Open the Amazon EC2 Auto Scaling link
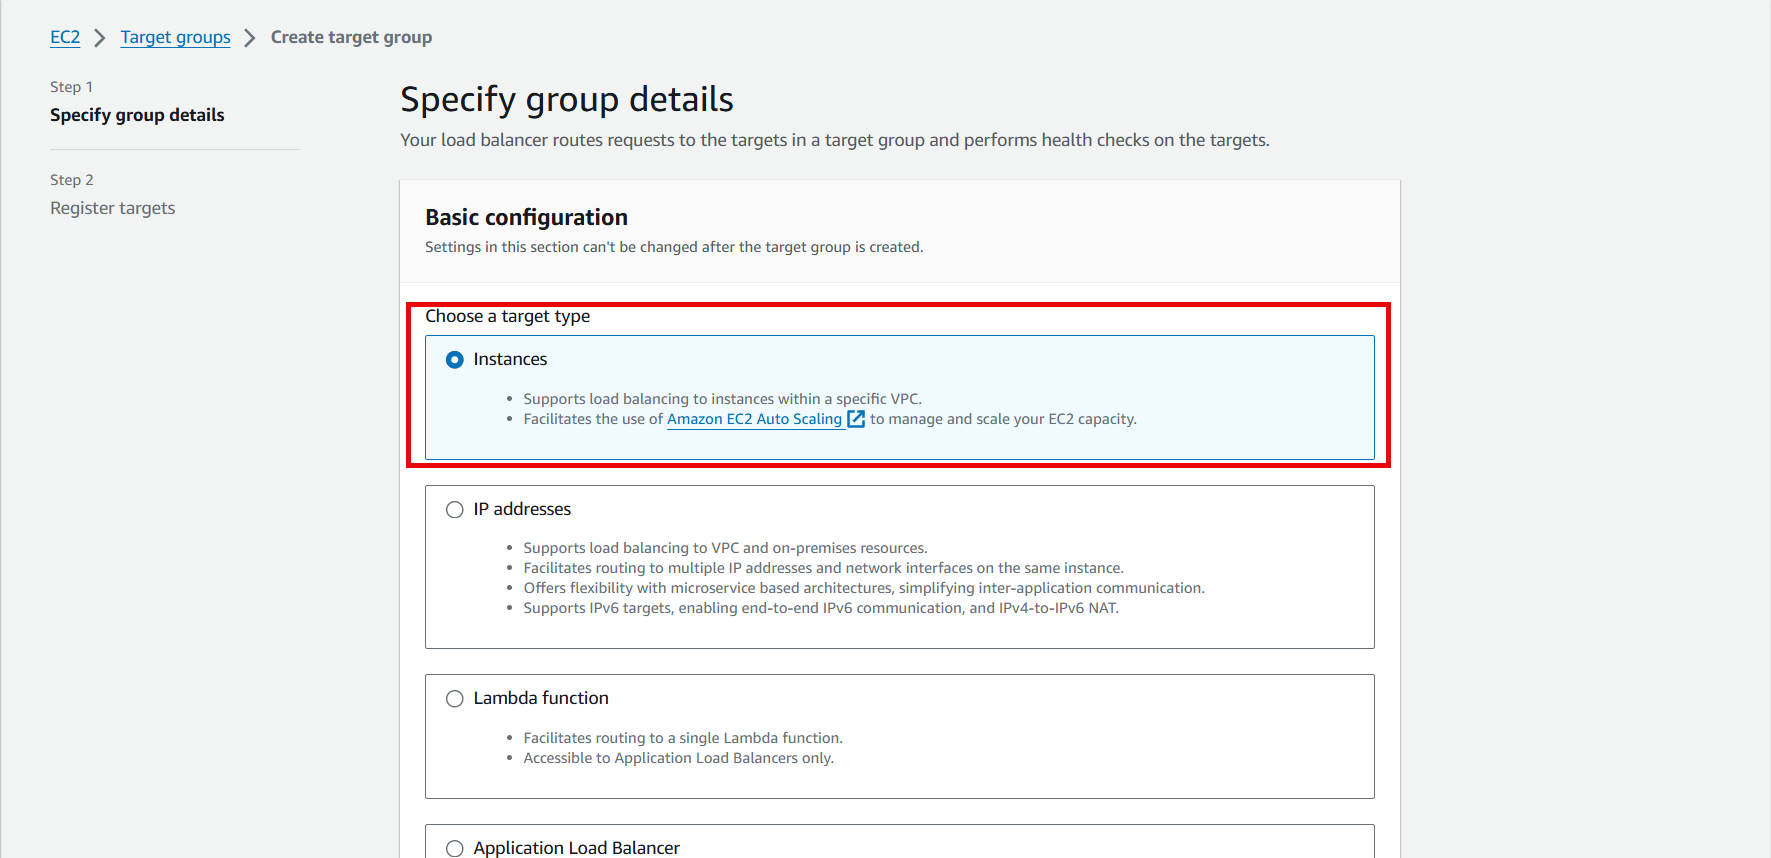1771x858 pixels. [754, 419]
